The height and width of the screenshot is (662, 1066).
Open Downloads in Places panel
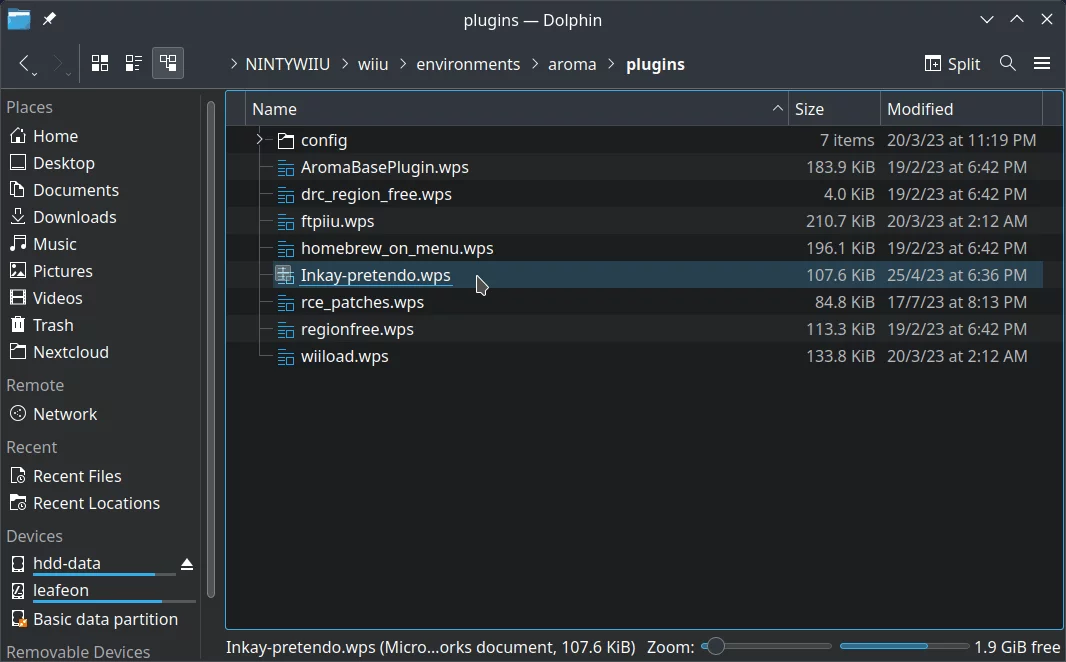[74, 217]
